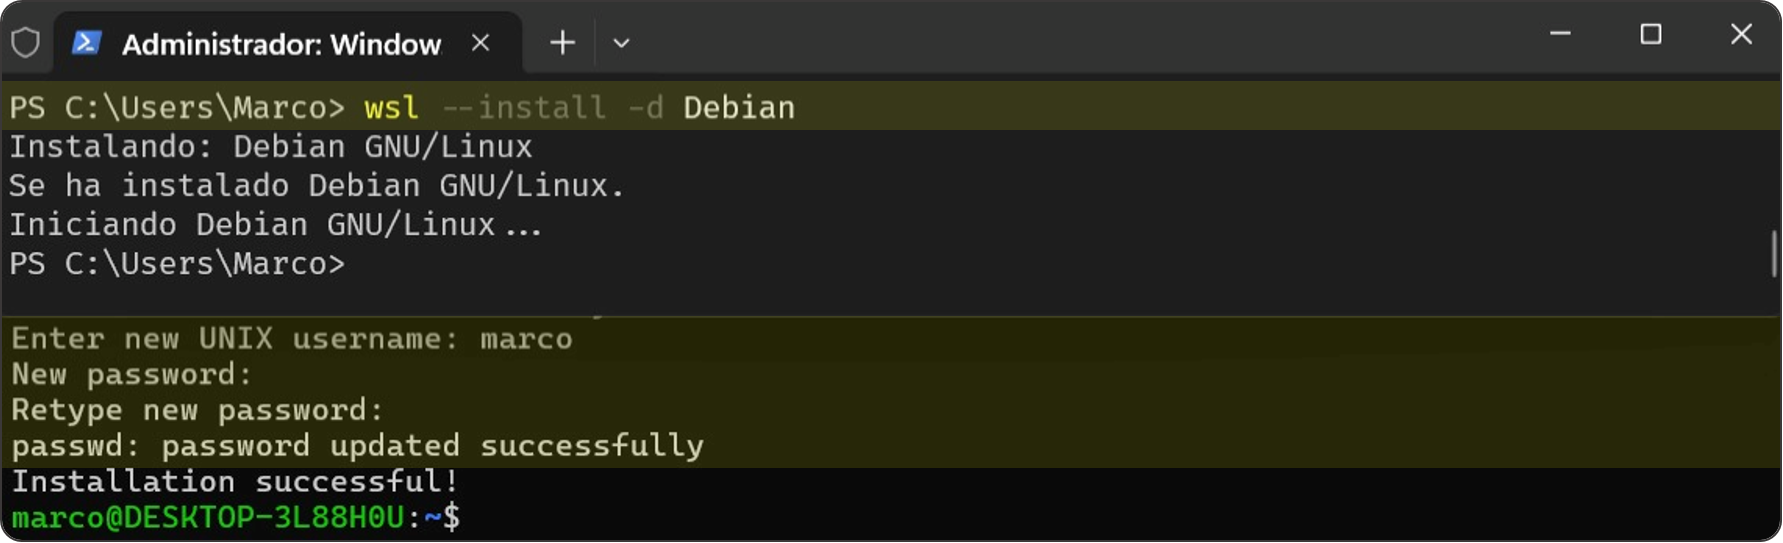Click the empty PS C:\Users\Marco> prompt line

[177, 264]
